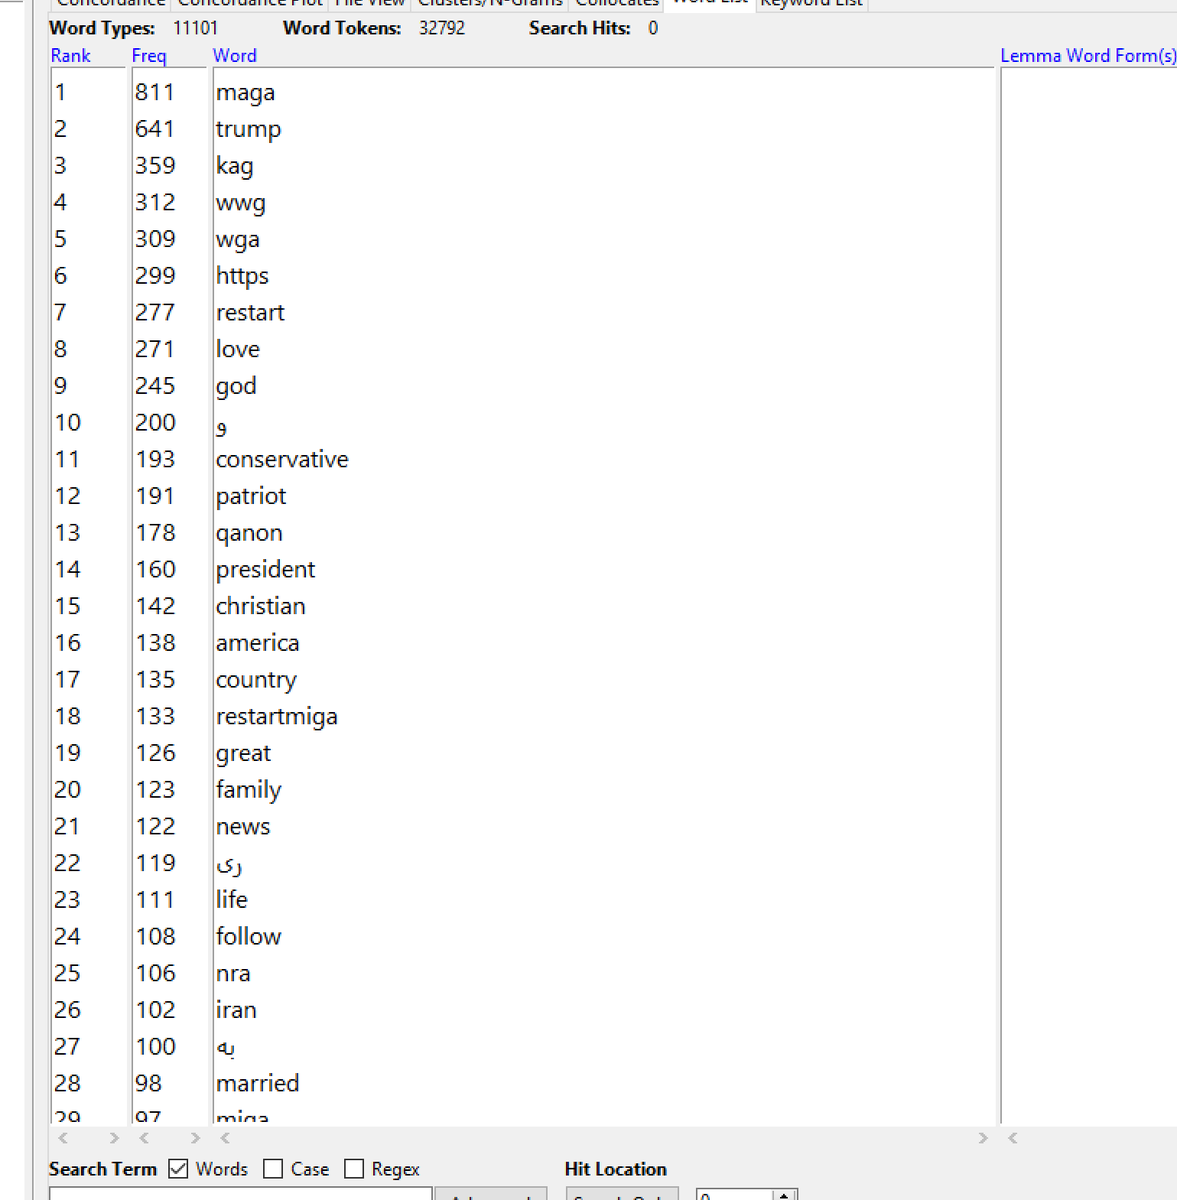Click the Persian word at rank 10
Image resolution: width=1177 pixels, height=1200 pixels.
pyautogui.click(x=222, y=427)
